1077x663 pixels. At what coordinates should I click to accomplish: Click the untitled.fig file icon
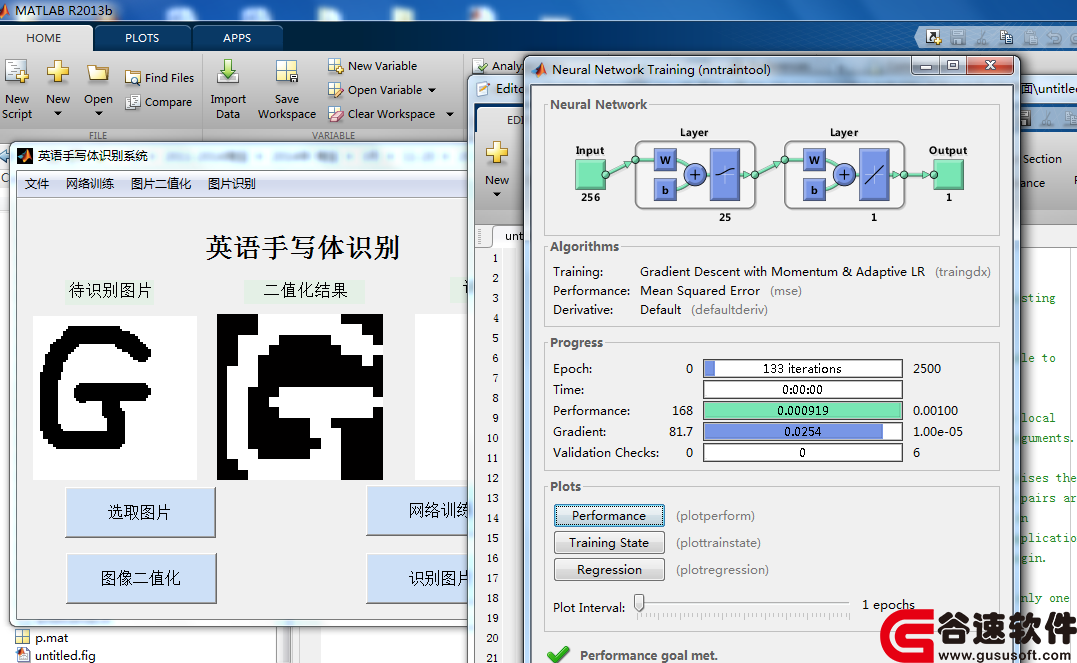(x=23, y=655)
